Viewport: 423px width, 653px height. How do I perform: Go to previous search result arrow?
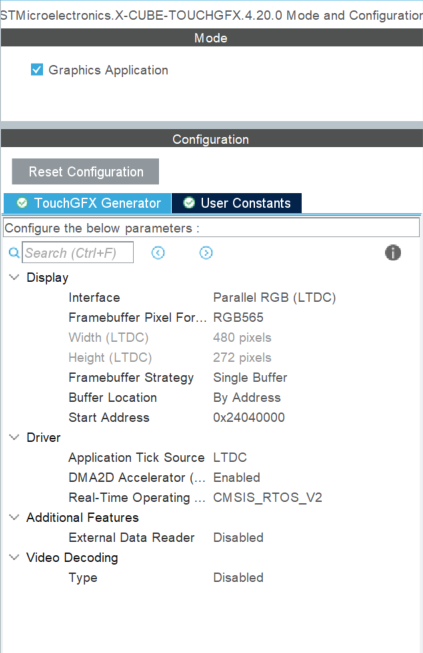click(x=158, y=252)
